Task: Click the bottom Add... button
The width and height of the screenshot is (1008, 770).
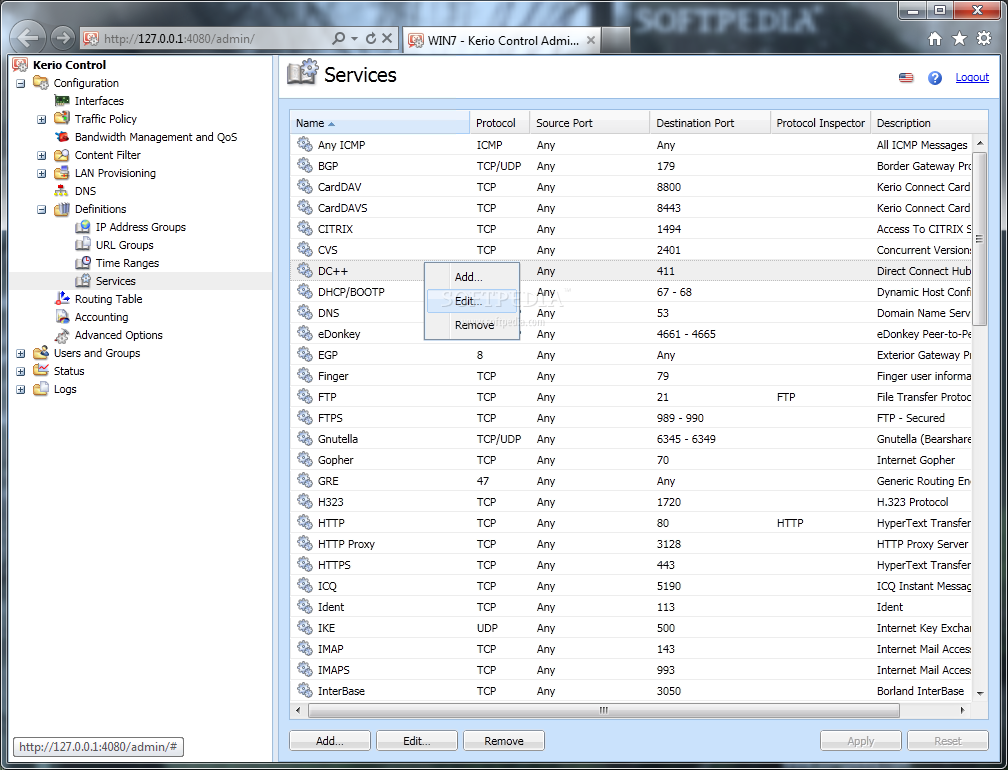Action: pos(330,740)
